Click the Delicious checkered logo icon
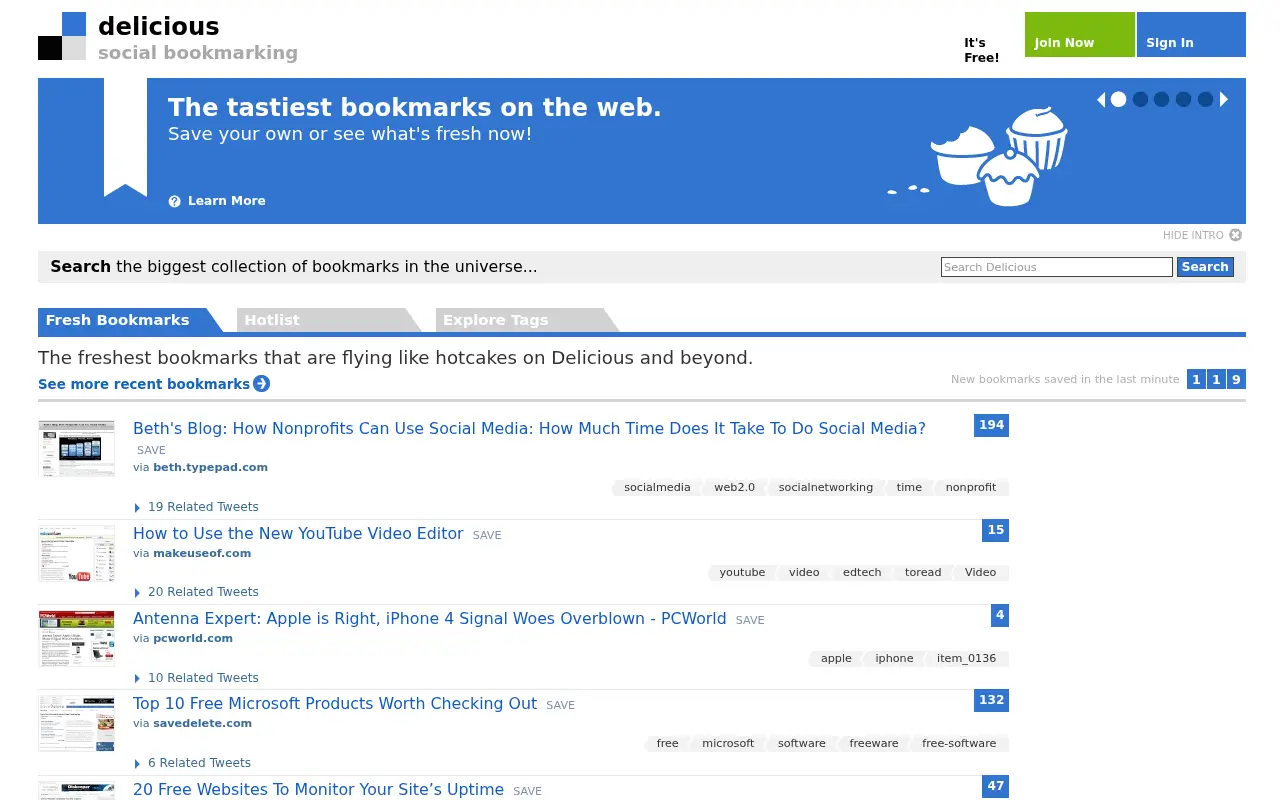The height and width of the screenshot is (800, 1280). tap(62, 36)
